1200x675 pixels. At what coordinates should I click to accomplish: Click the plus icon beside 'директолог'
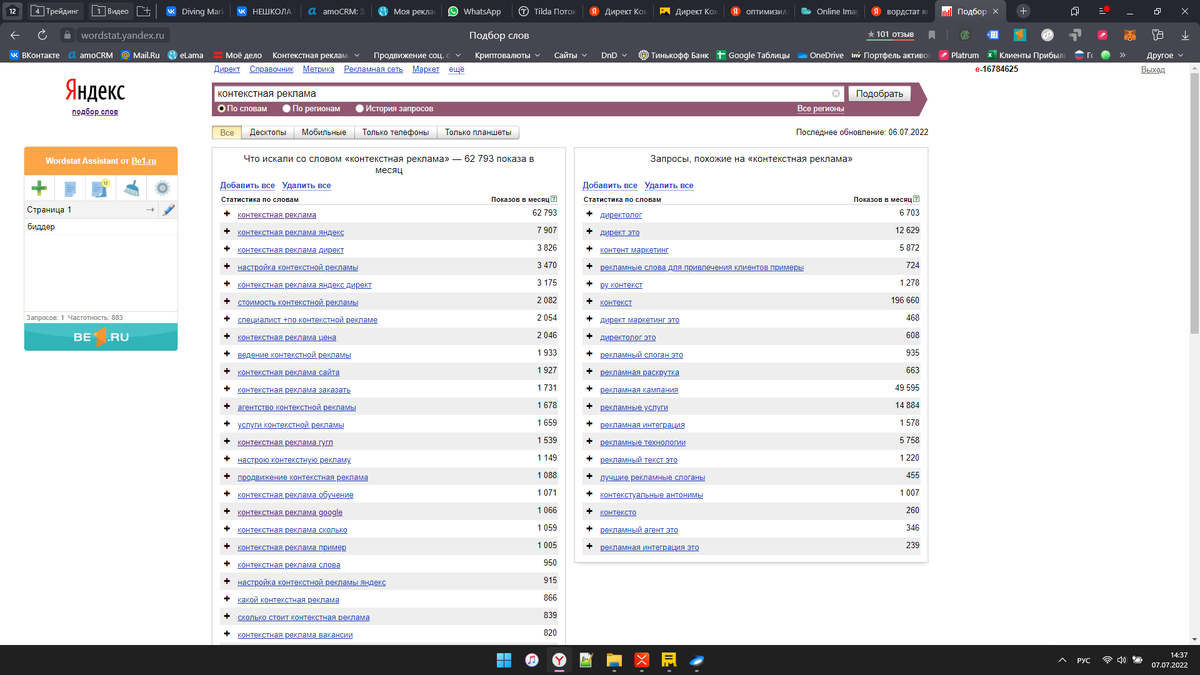(590, 214)
